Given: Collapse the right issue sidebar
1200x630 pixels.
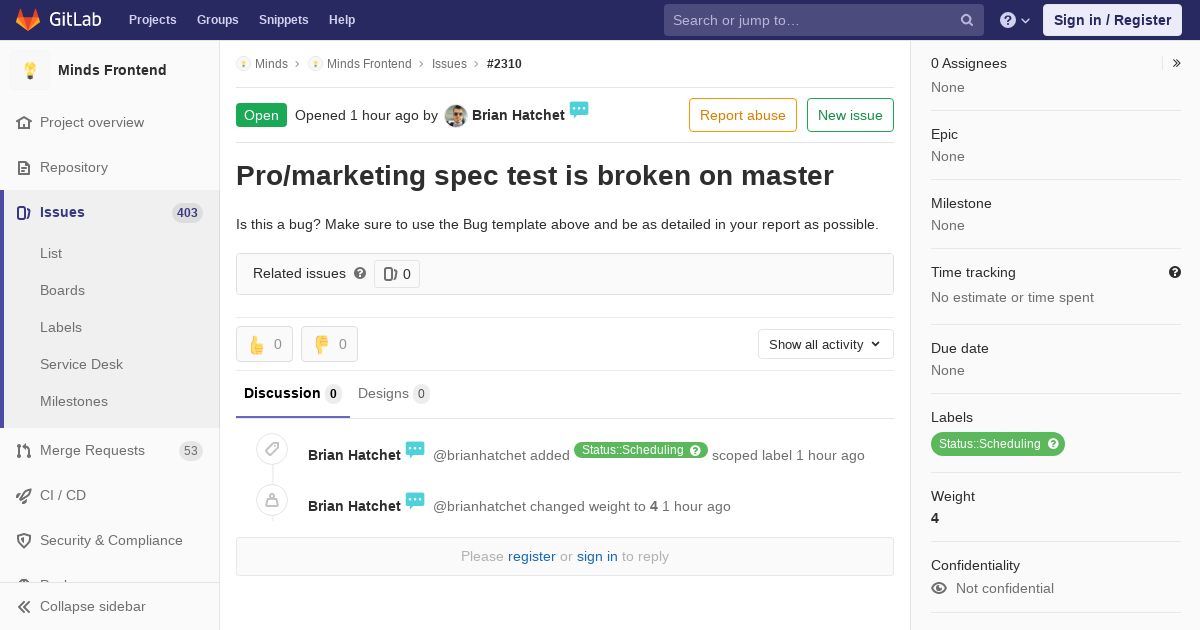Looking at the screenshot, I should pos(1177,63).
